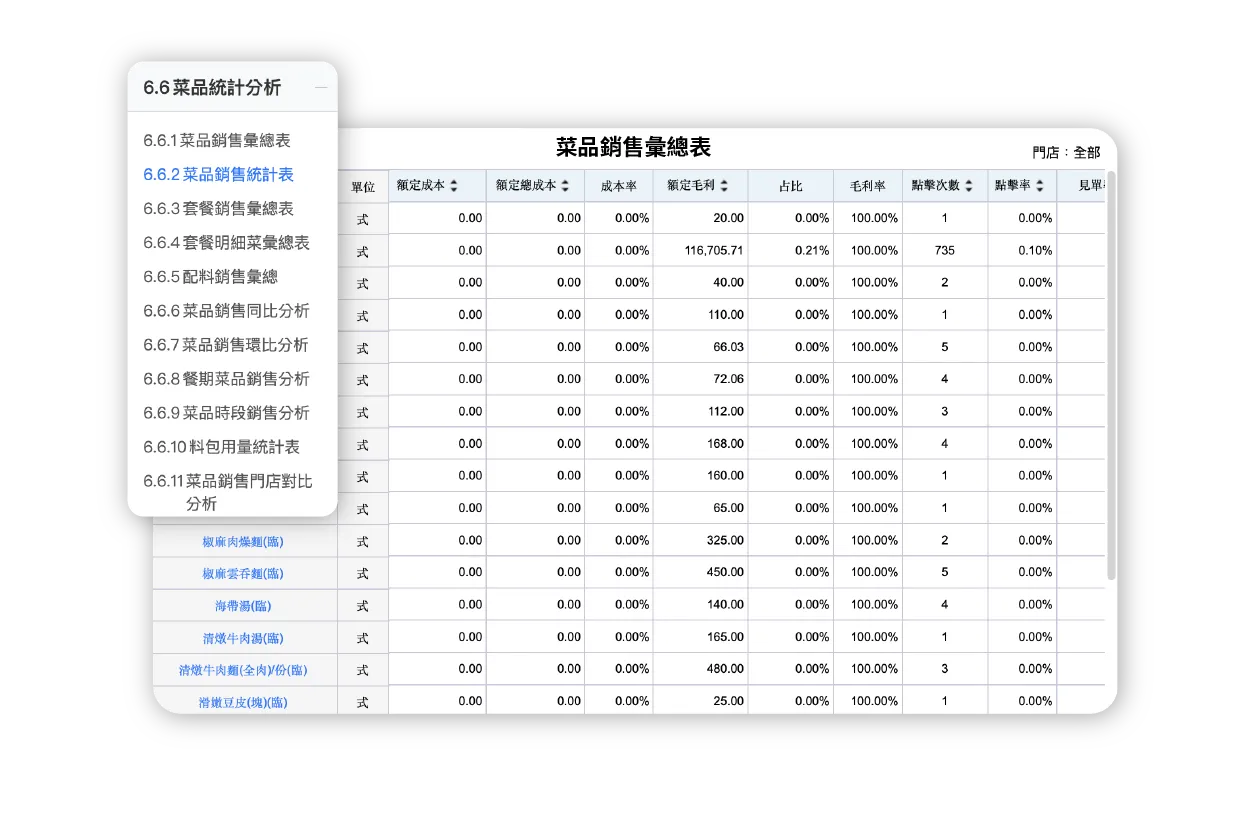Select the 110.00 gross profit cell

click(700, 315)
